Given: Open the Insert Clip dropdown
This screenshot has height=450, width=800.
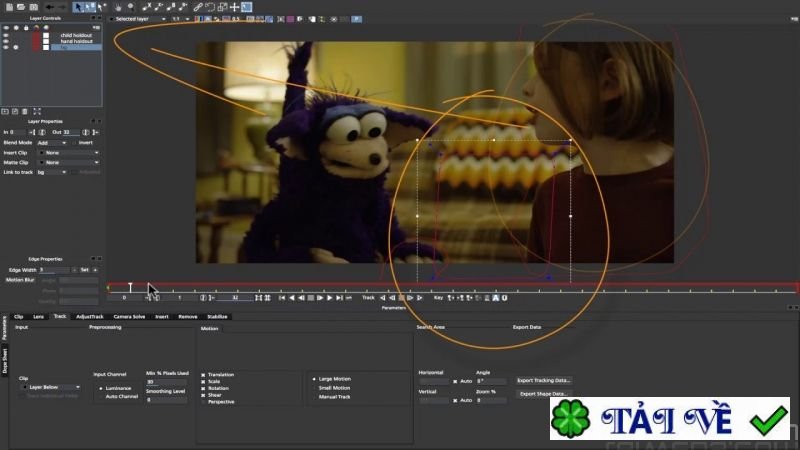Looking at the screenshot, I should (x=68, y=153).
